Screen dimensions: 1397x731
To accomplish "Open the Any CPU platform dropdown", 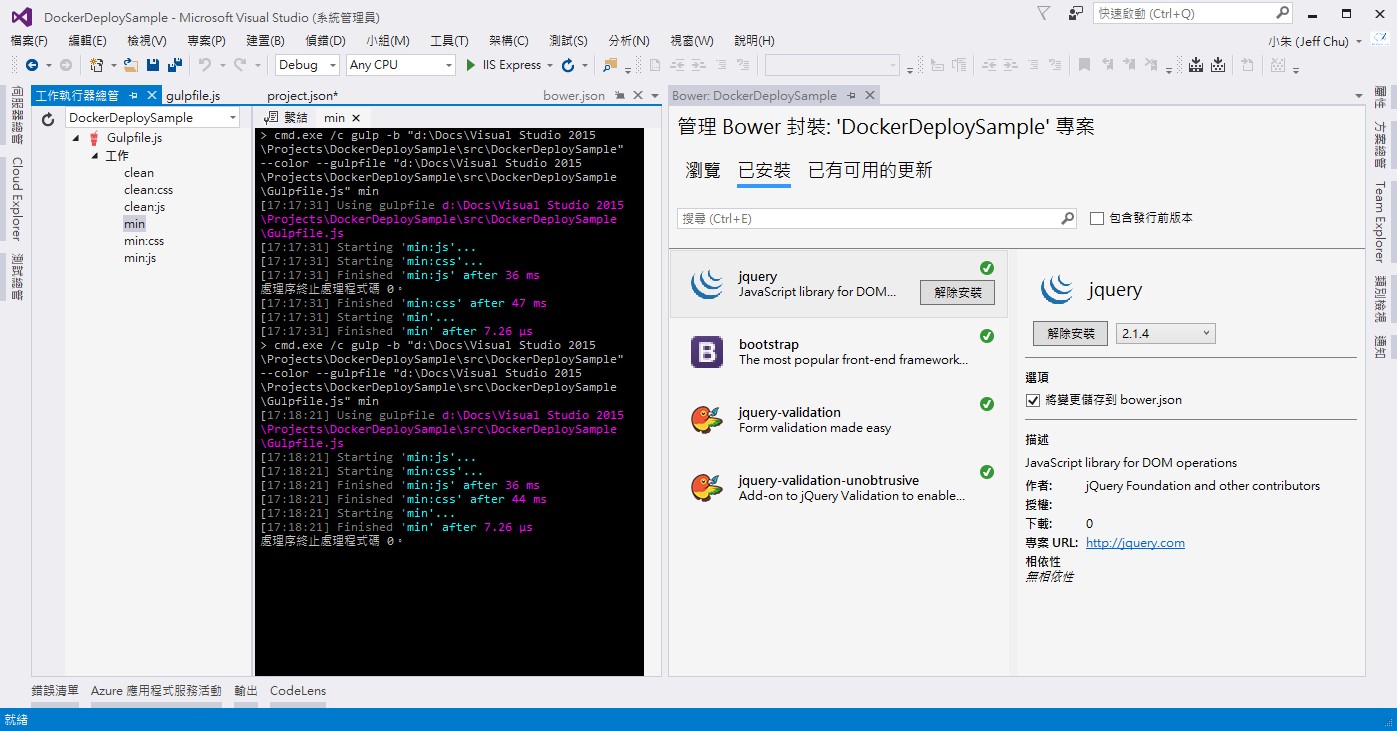I will [x=400, y=65].
